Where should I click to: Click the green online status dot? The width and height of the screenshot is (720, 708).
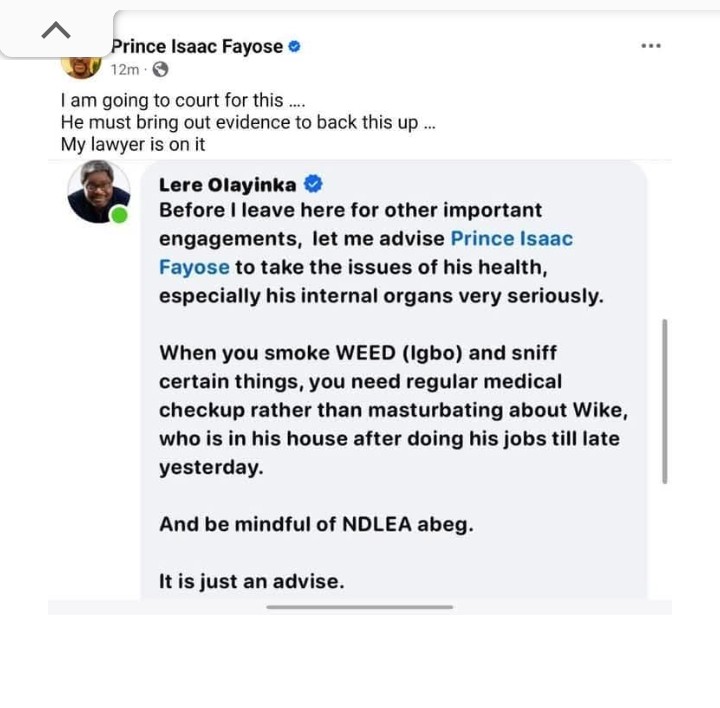click(119, 214)
